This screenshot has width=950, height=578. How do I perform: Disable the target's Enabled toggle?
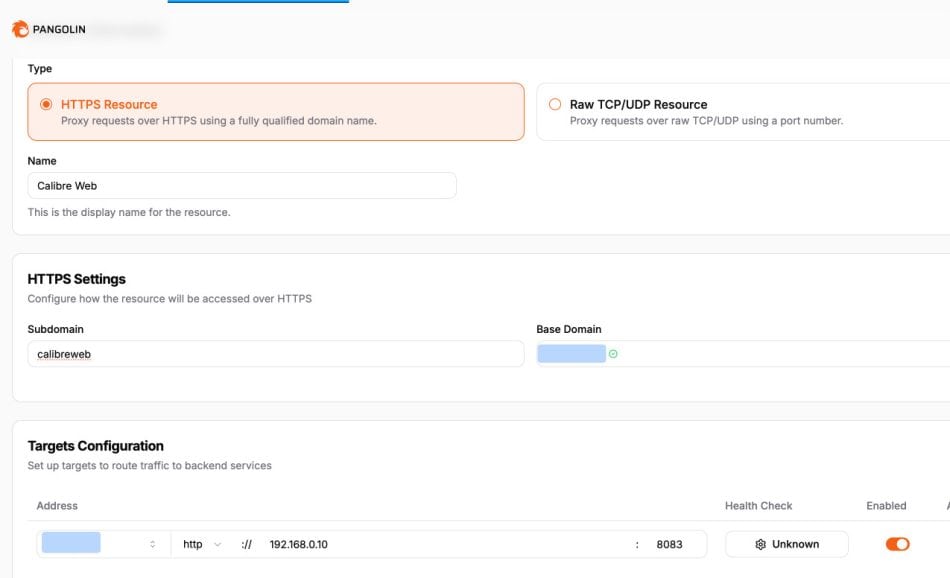coord(897,543)
